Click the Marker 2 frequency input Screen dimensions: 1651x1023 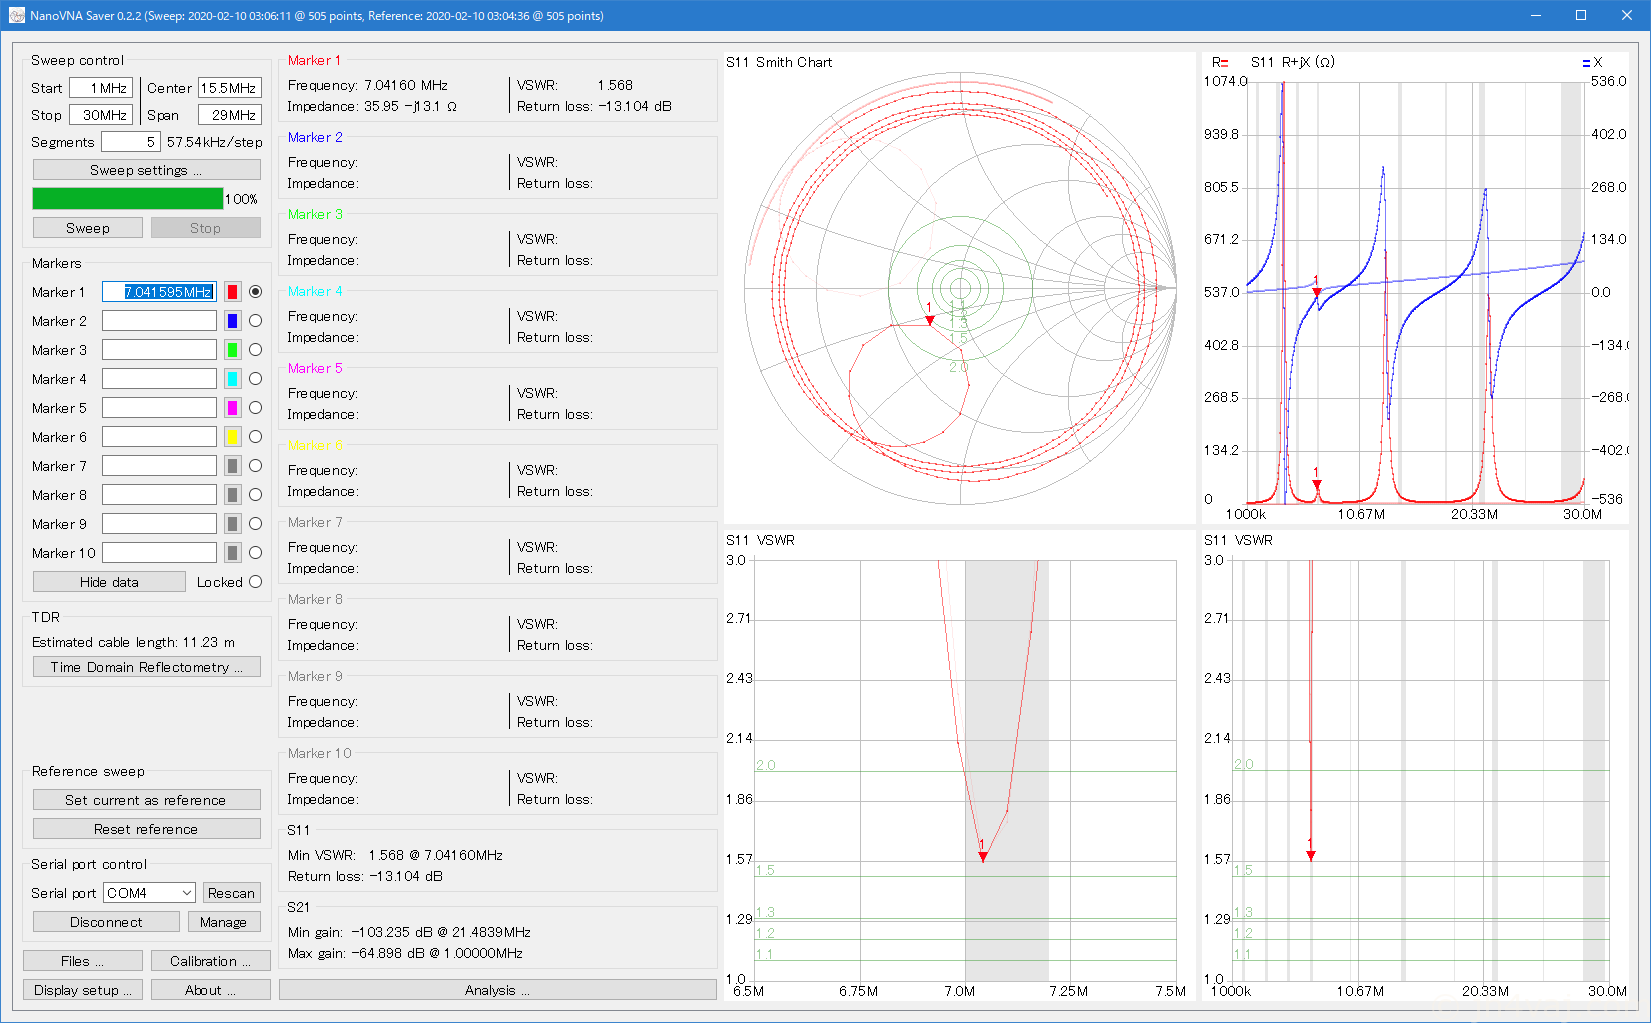coord(159,321)
